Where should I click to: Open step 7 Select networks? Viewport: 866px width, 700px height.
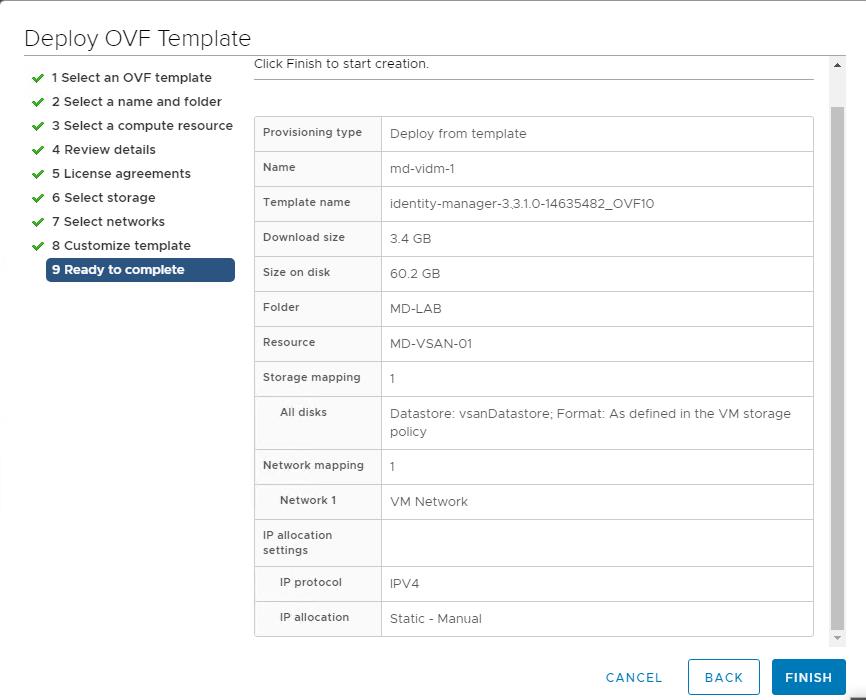pyautogui.click(x=108, y=222)
